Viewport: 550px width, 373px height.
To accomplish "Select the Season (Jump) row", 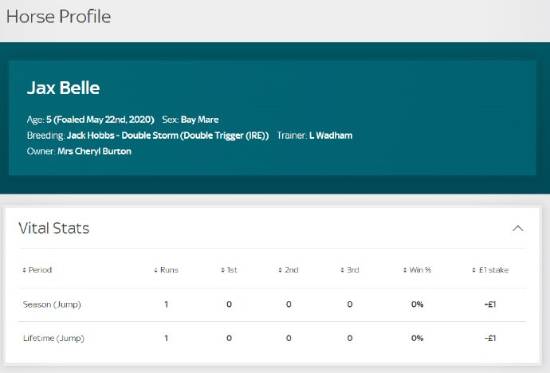I will (272, 304).
